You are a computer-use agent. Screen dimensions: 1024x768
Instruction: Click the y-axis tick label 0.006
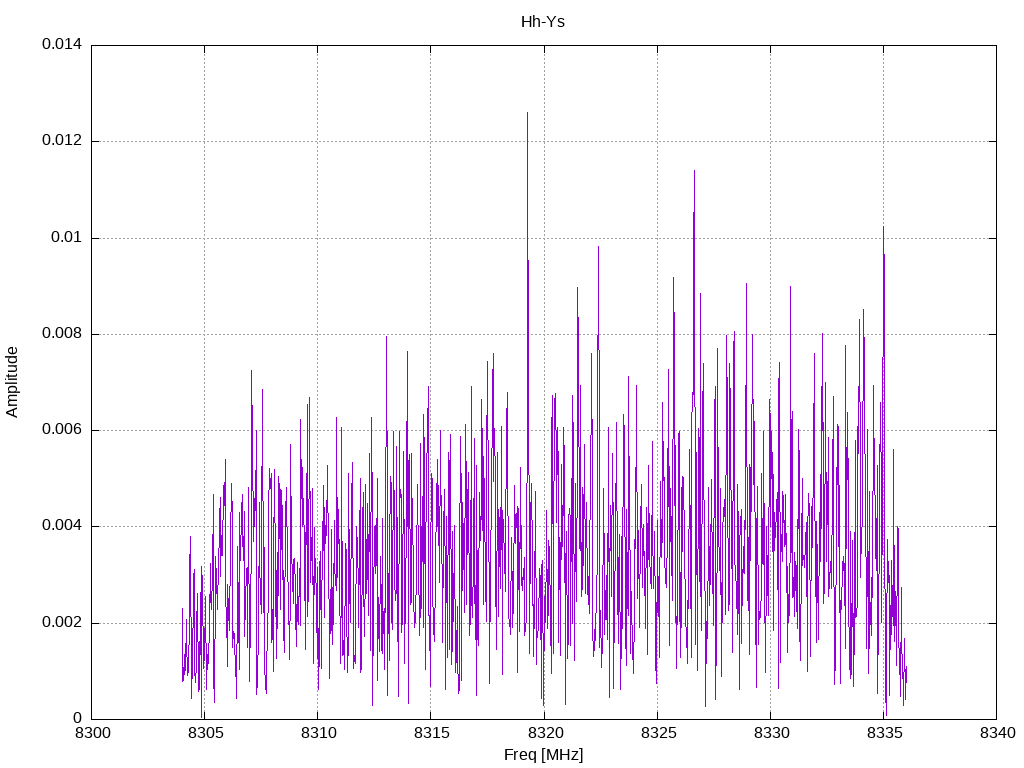click(62, 430)
